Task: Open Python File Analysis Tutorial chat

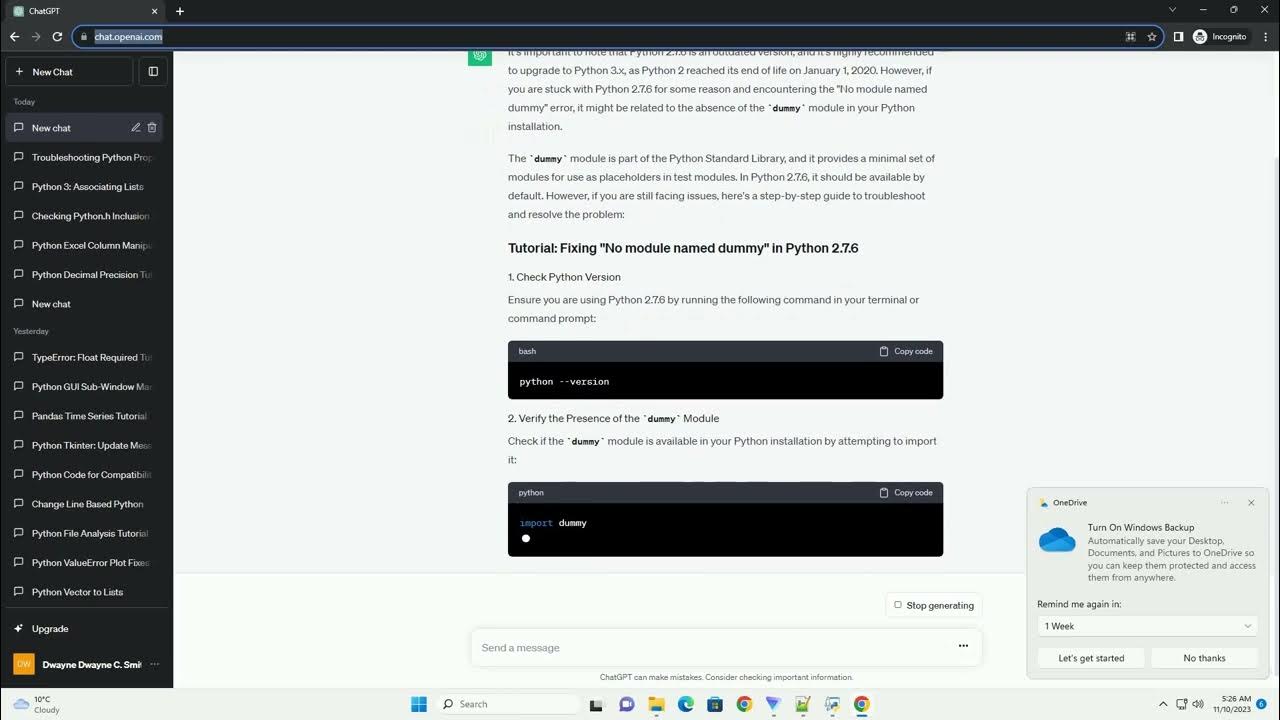Action: [84, 534]
